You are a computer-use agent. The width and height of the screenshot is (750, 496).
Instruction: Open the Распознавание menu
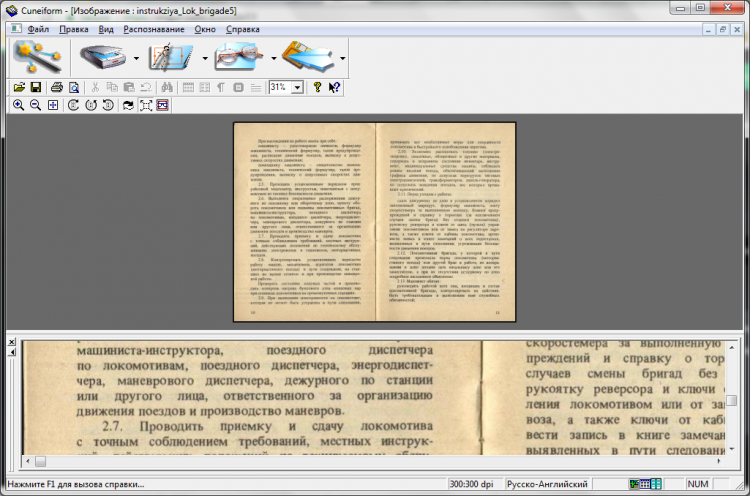pos(154,29)
